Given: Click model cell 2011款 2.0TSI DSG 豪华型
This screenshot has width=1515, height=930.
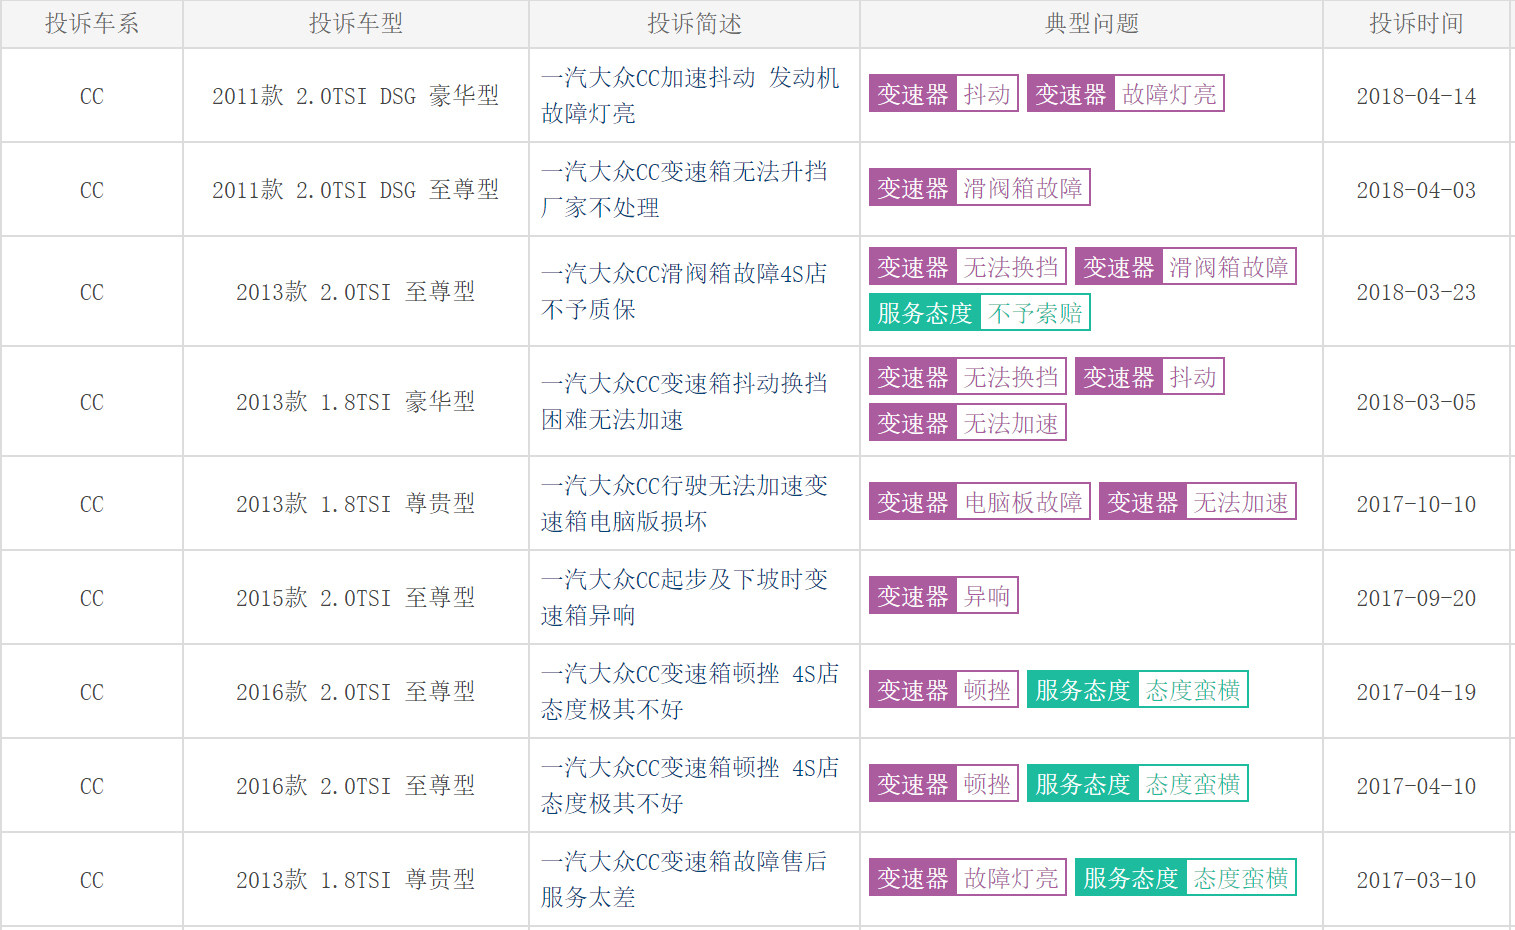Looking at the screenshot, I should click(x=356, y=96).
